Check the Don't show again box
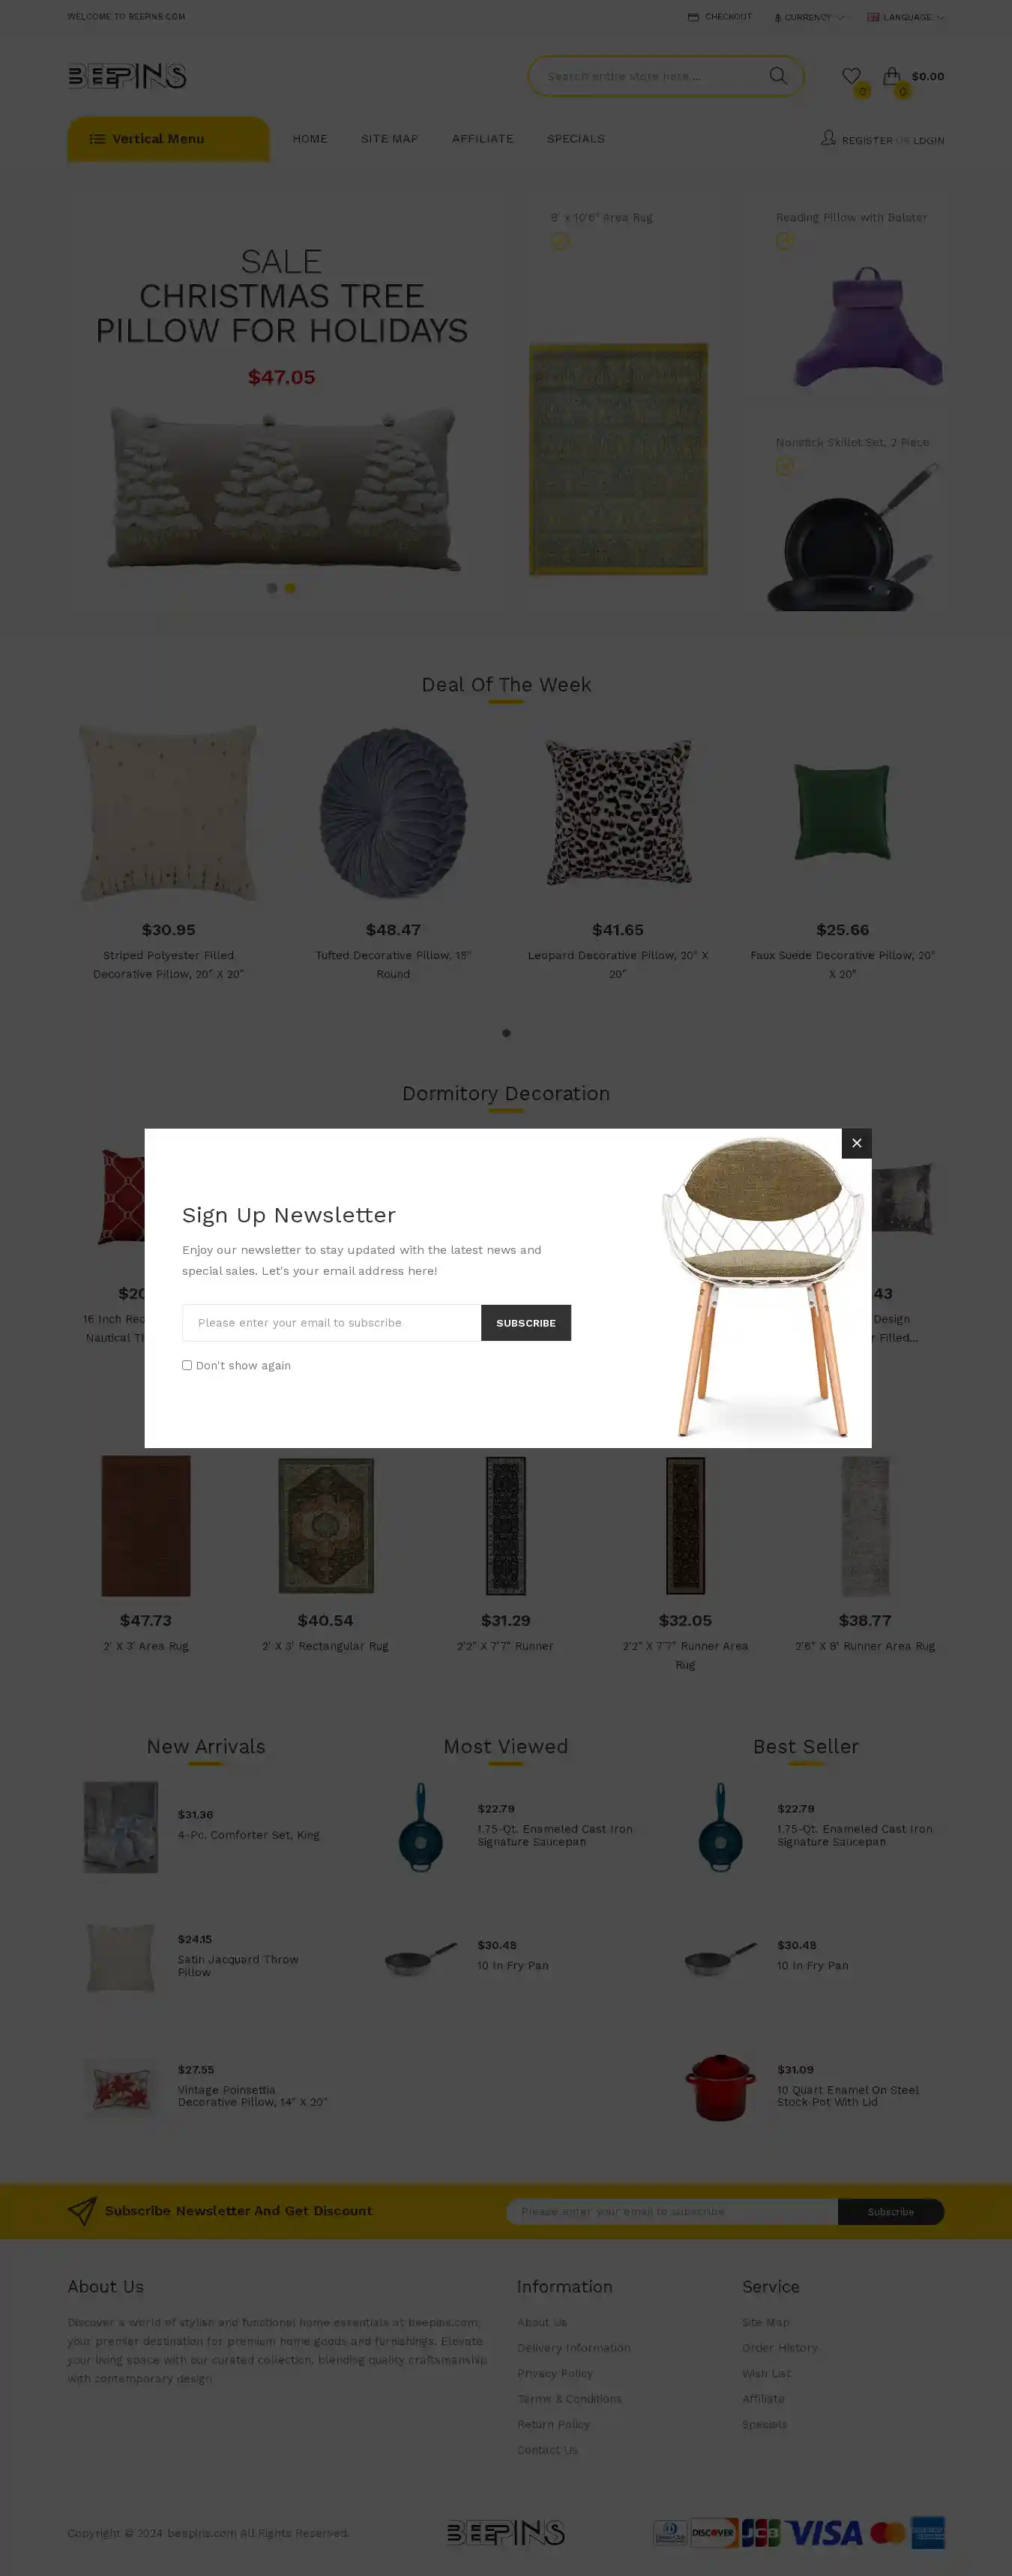The image size is (1012, 2576). (x=187, y=1365)
